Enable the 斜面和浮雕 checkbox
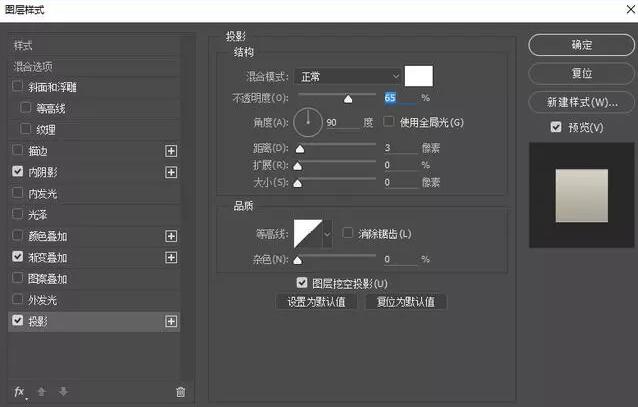The height and width of the screenshot is (407, 638). (17, 86)
